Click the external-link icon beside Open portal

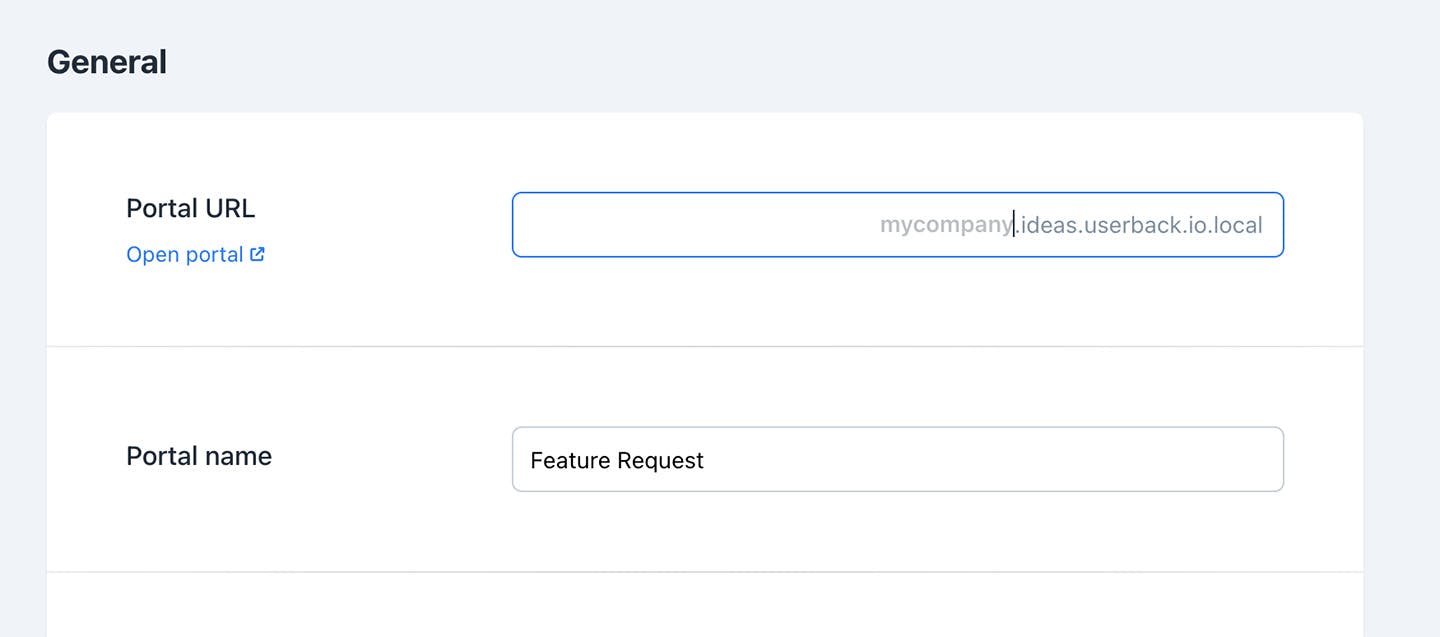pyautogui.click(x=257, y=254)
